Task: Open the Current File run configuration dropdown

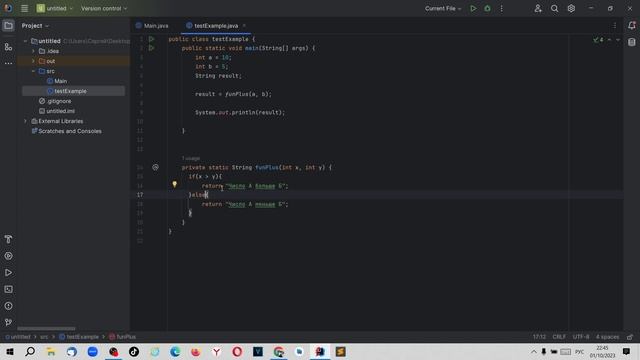Action: click(443, 8)
